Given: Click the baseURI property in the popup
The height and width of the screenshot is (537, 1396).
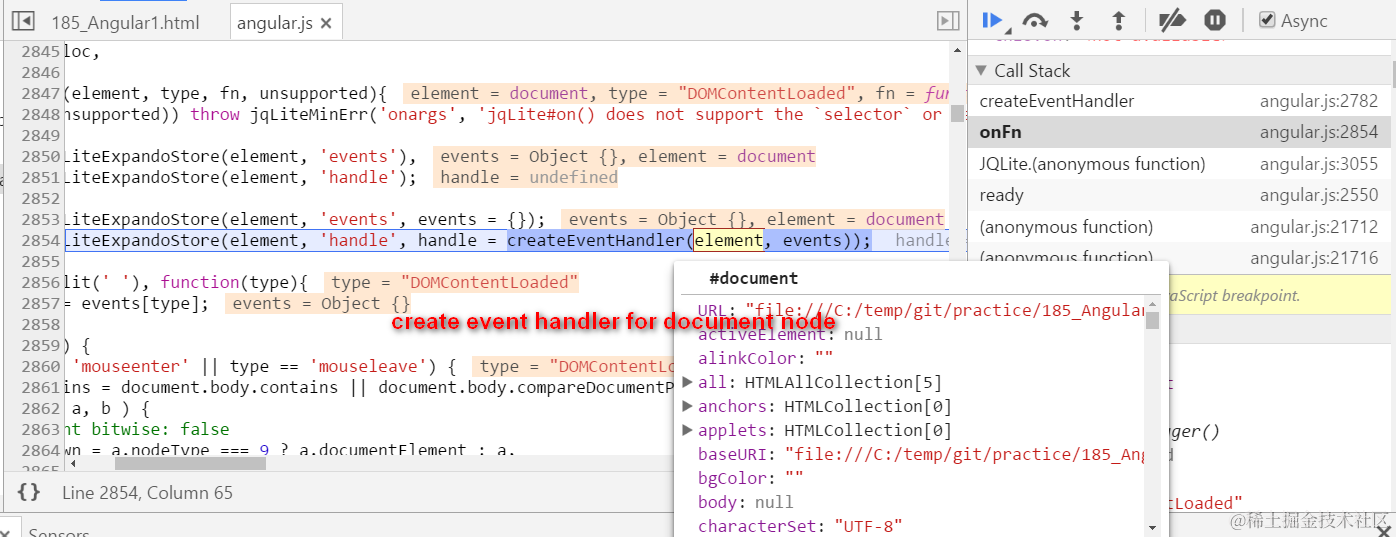Looking at the screenshot, I should (921, 454).
